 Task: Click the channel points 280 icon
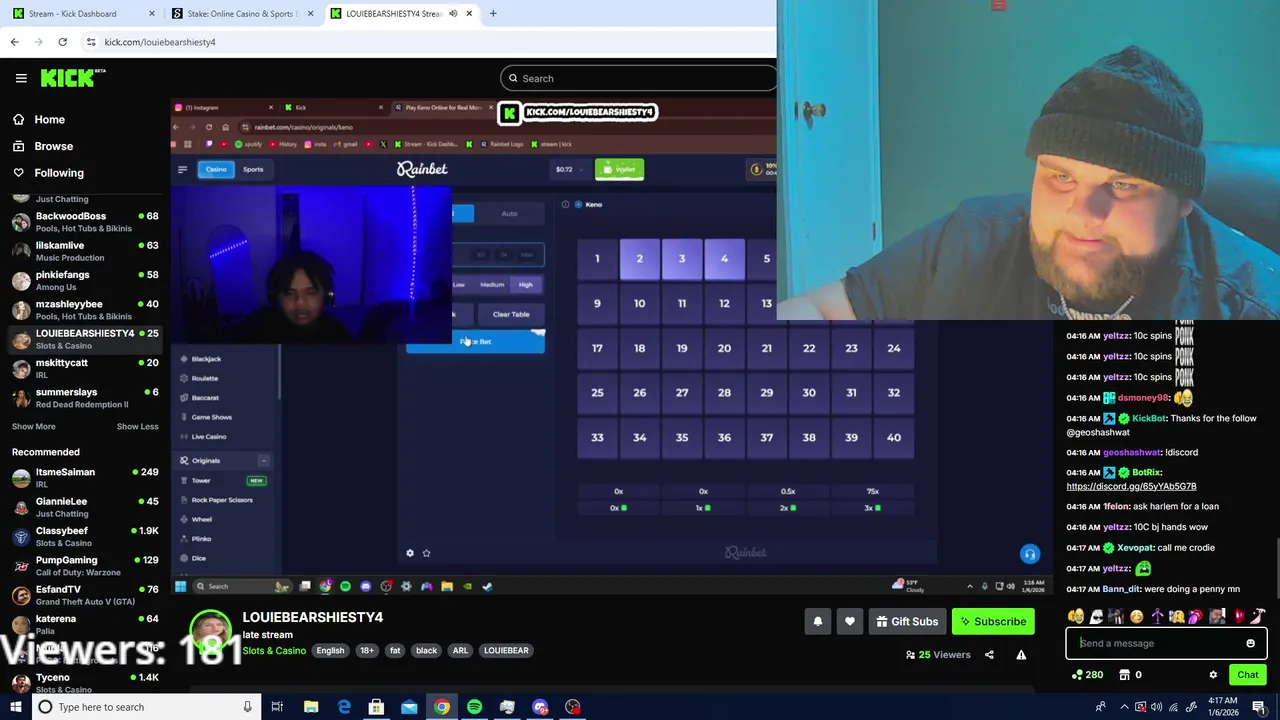(x=1087, y=675)
